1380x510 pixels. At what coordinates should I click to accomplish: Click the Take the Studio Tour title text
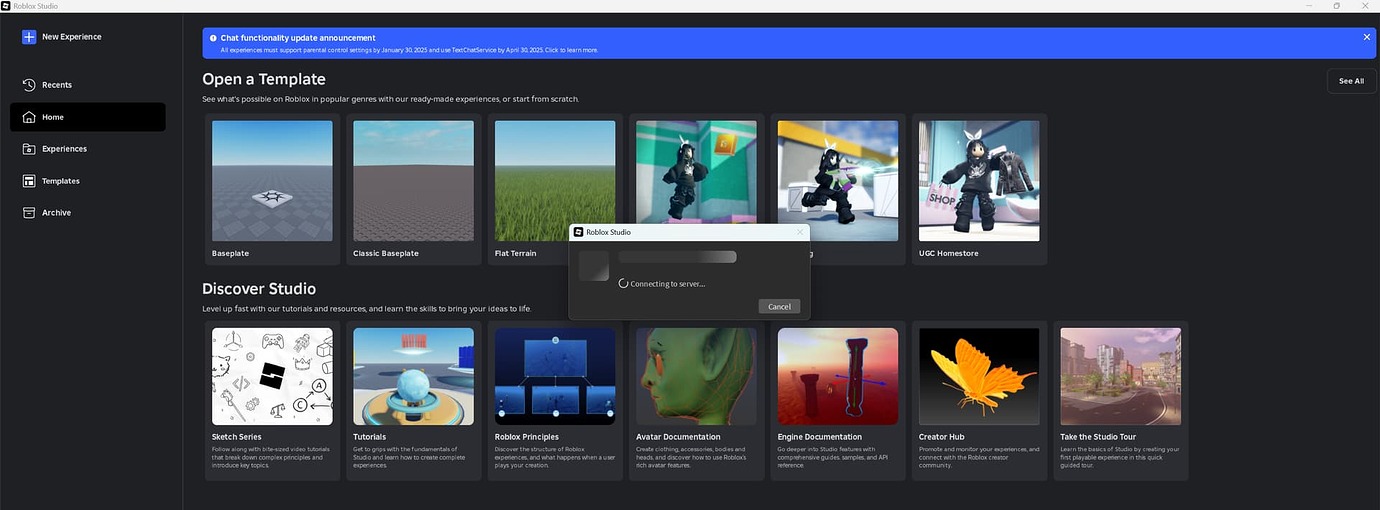point(1098,437)
